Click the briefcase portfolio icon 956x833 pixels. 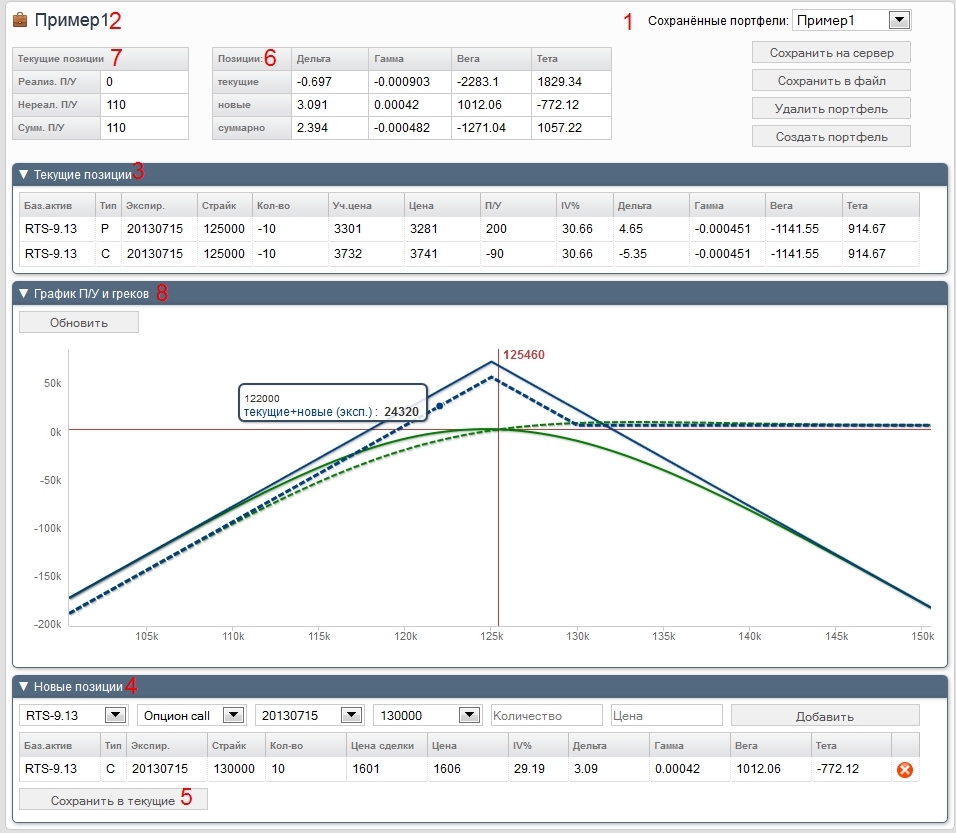pos(20,20)
